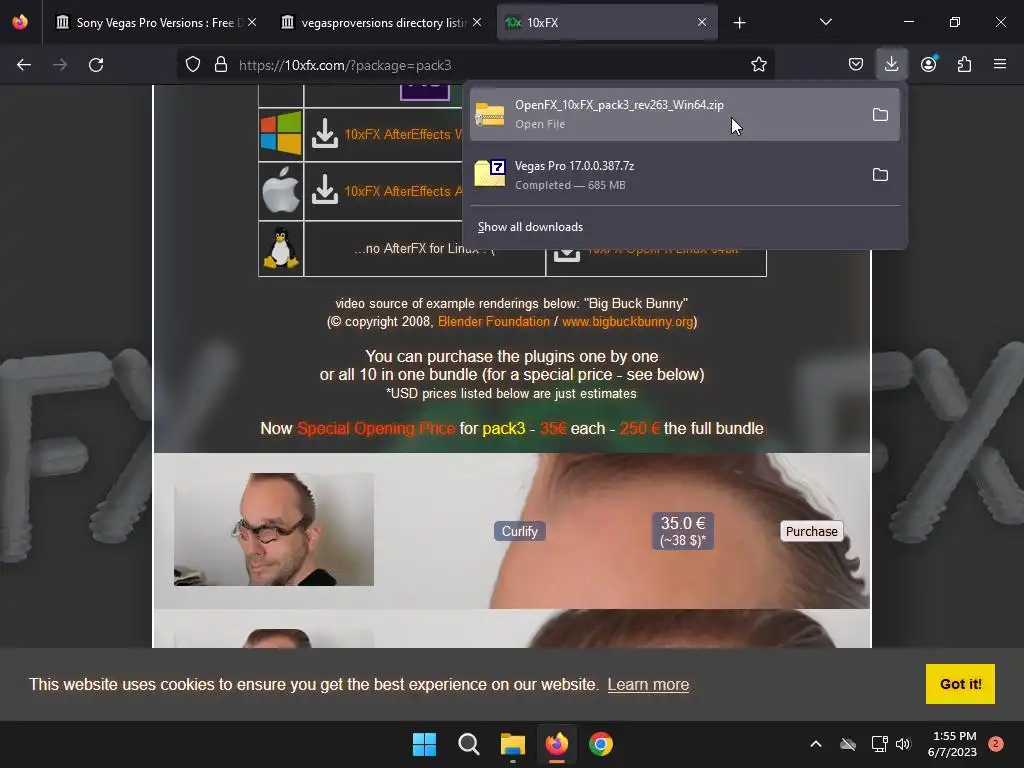This screenshot has height=768, width=1024.
Task: View site security via padlock icon
Action: coord(221,65)
